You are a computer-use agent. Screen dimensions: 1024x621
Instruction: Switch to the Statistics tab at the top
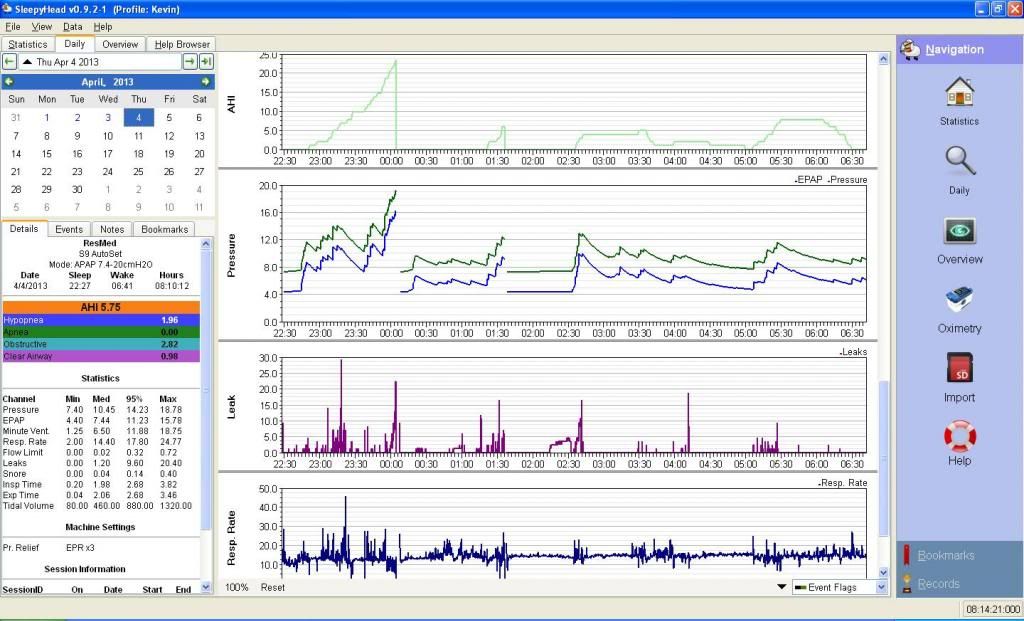[28, 44]
